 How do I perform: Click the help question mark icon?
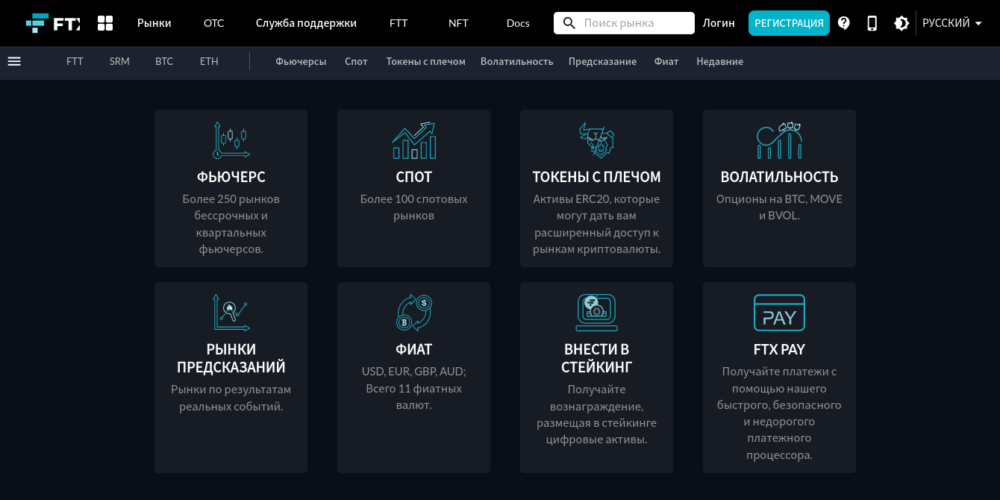pos(844,23)
